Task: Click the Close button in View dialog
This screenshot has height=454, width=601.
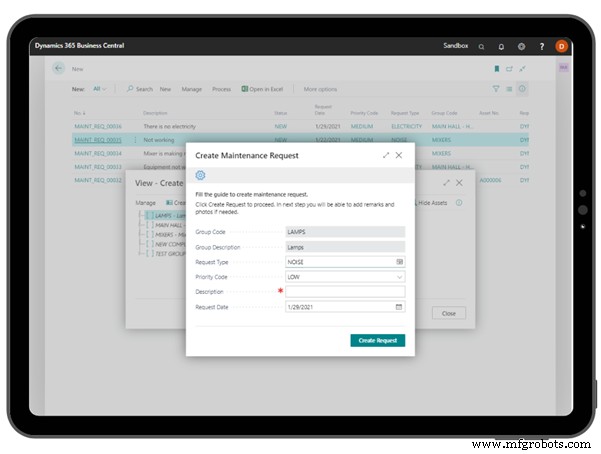Action: pyautogui.click(x=449, y=313)
